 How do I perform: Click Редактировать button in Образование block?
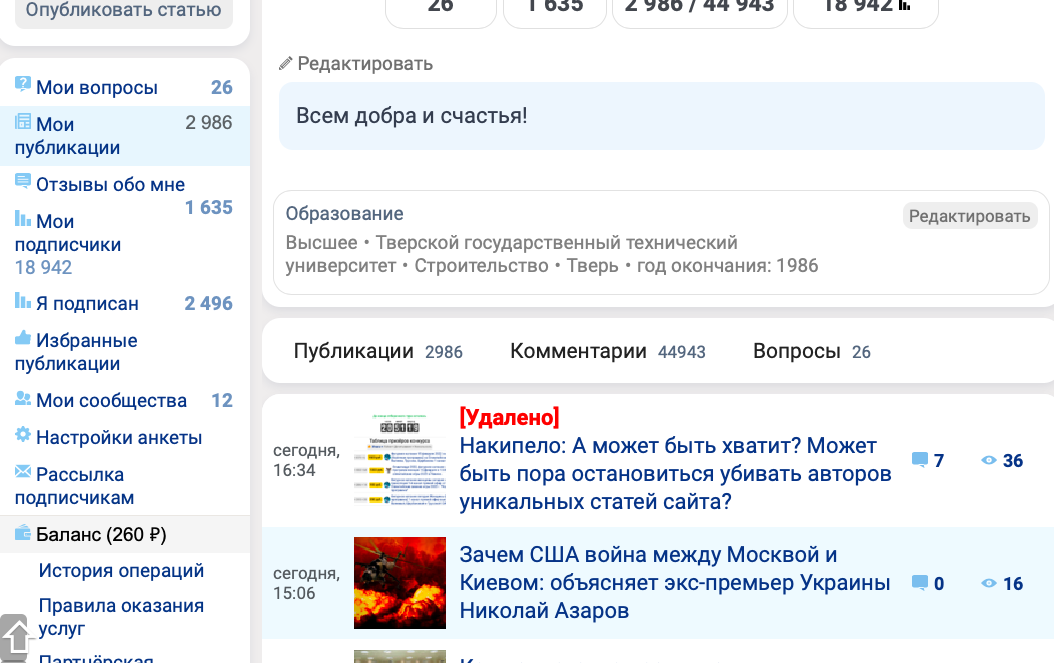click(x=969, y=216)
